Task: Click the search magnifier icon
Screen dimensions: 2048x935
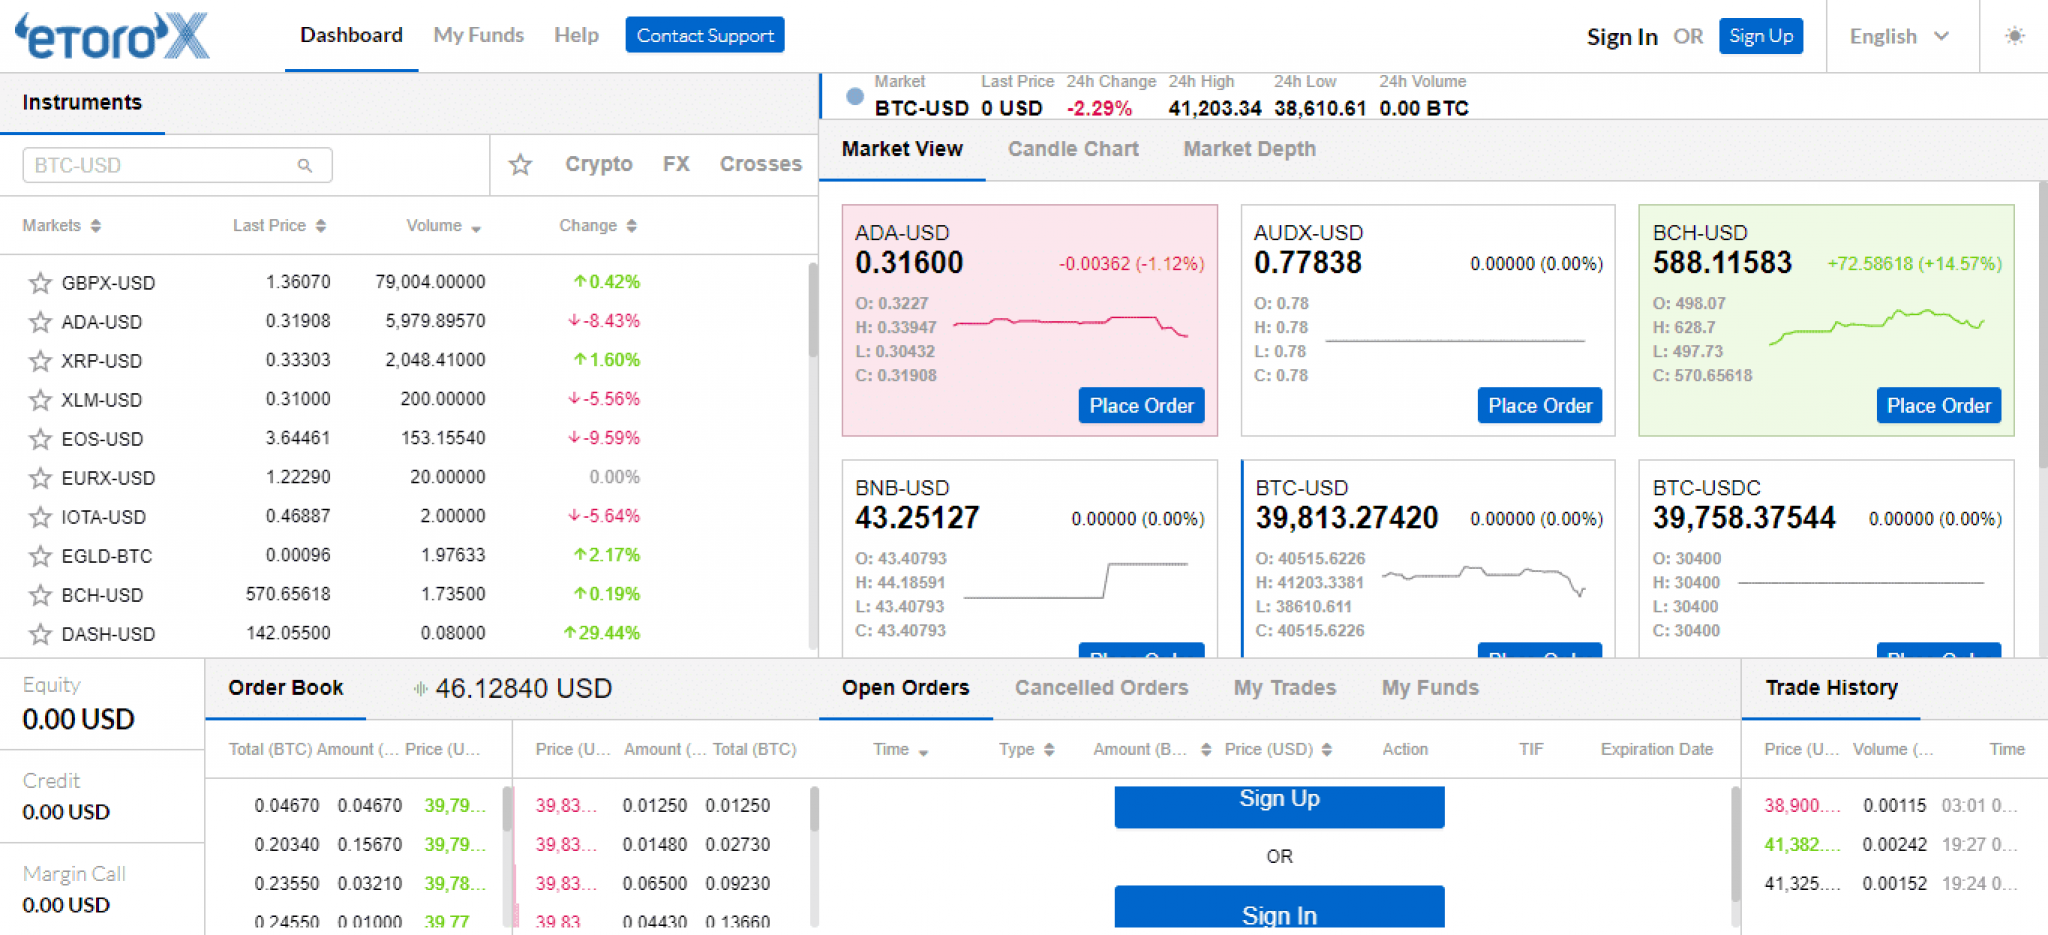Action: point(305,164)
